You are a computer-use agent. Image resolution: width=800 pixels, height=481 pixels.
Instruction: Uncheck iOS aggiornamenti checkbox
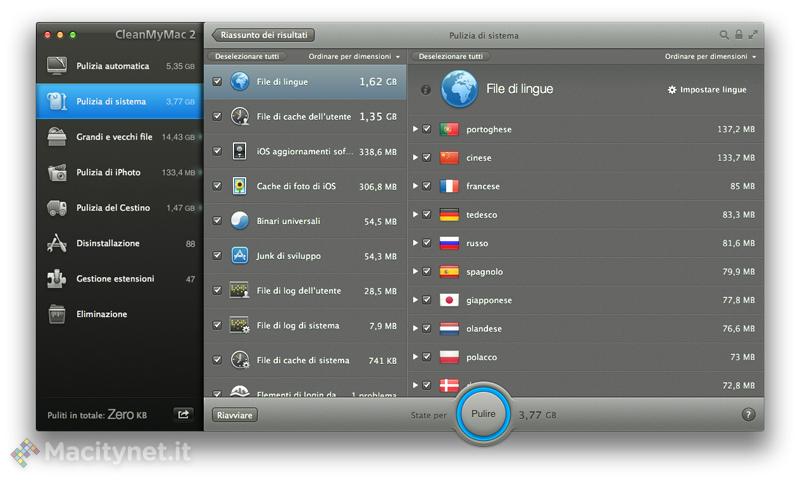[217, 151]
